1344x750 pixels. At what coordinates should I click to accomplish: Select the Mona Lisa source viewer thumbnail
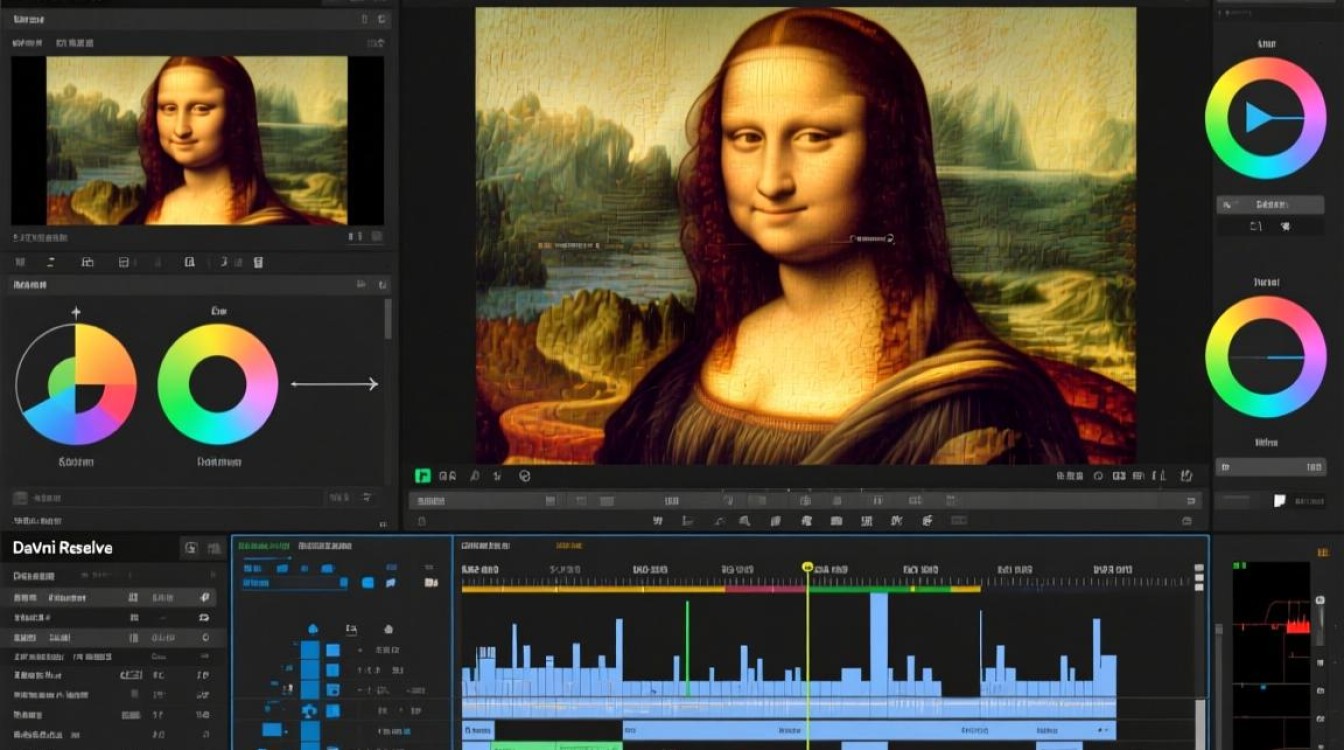197,140
